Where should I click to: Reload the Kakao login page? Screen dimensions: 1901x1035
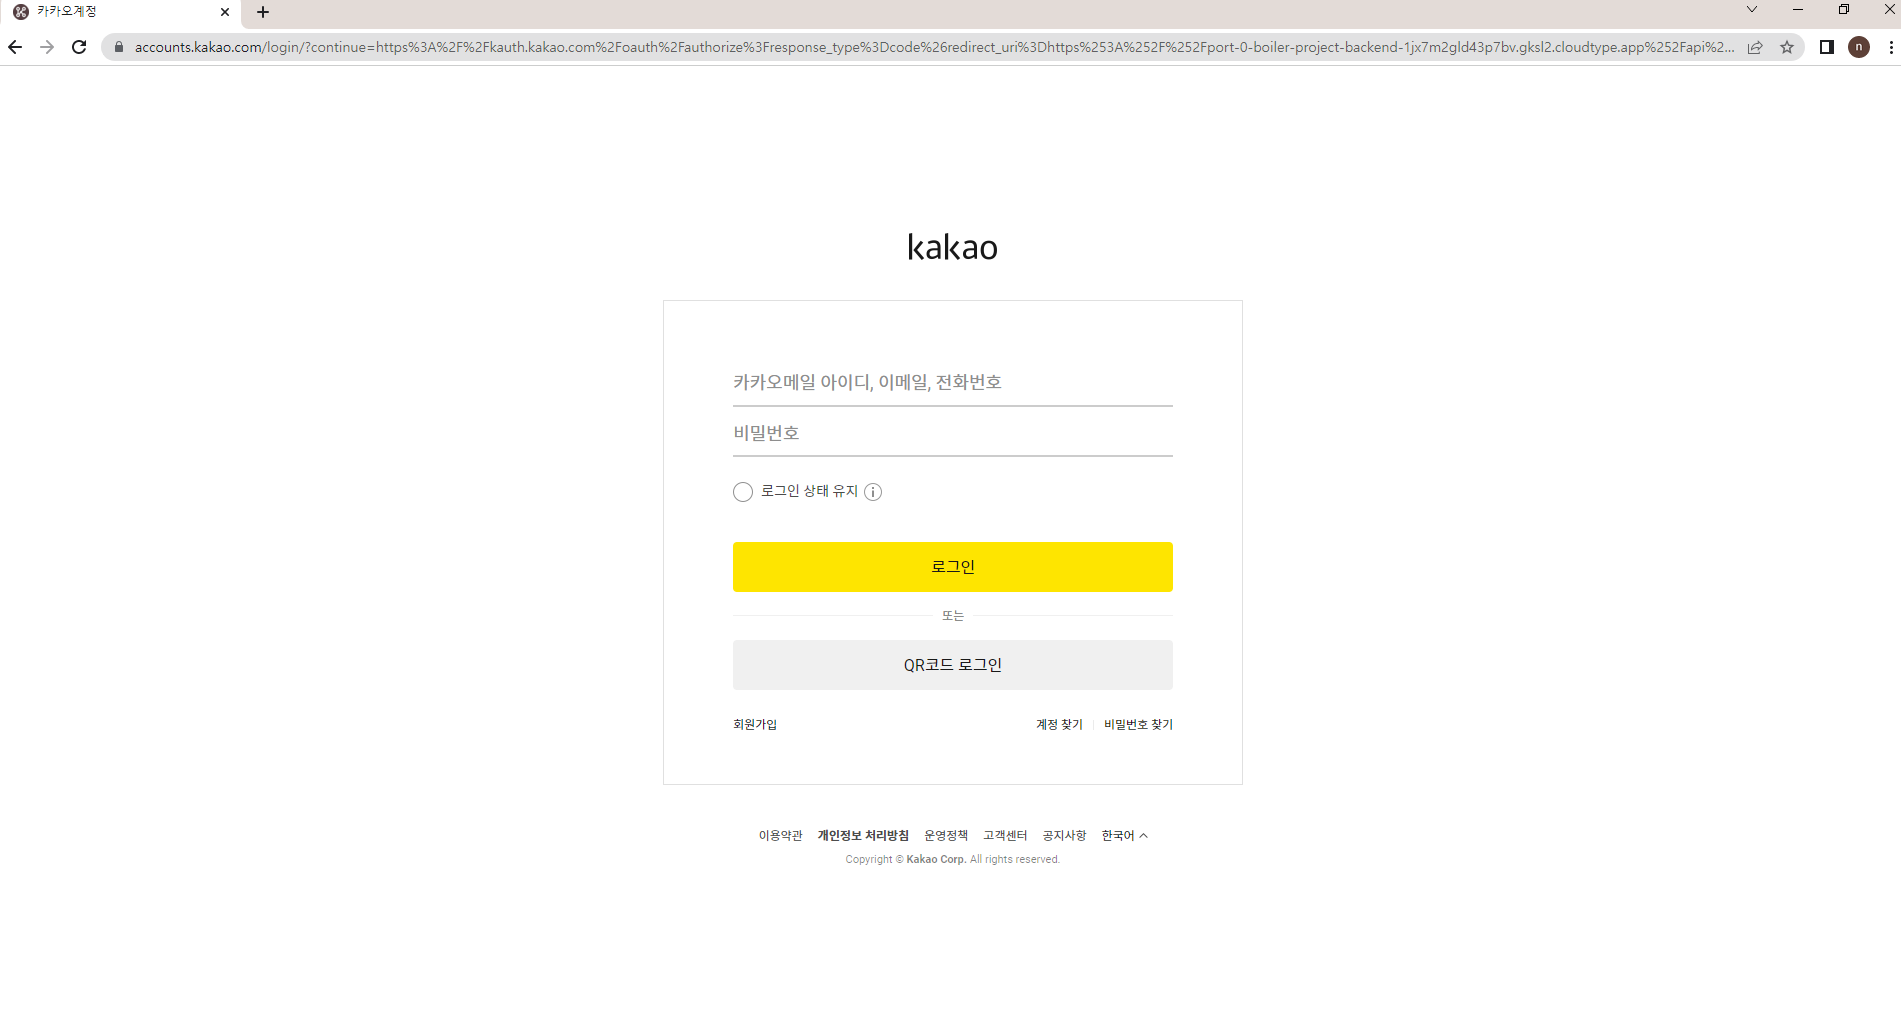79,47
